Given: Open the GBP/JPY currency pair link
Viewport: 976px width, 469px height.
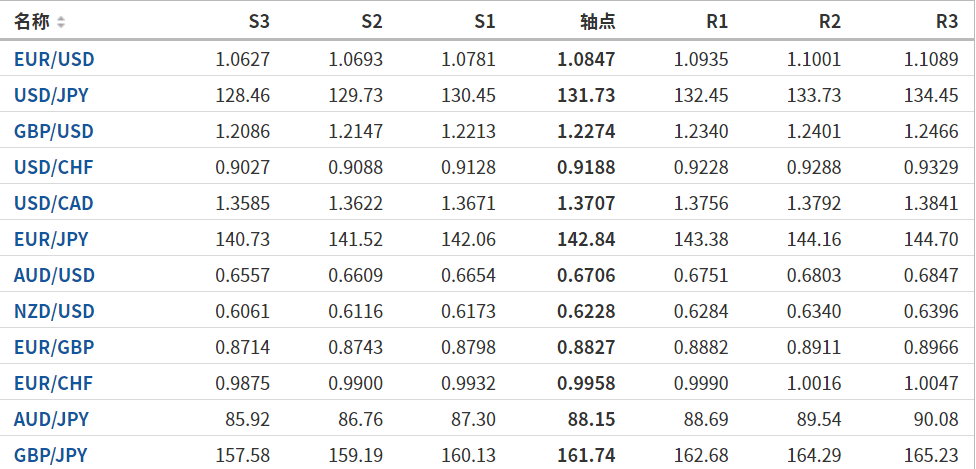Looking at the screenshot, I should (51, 455).
